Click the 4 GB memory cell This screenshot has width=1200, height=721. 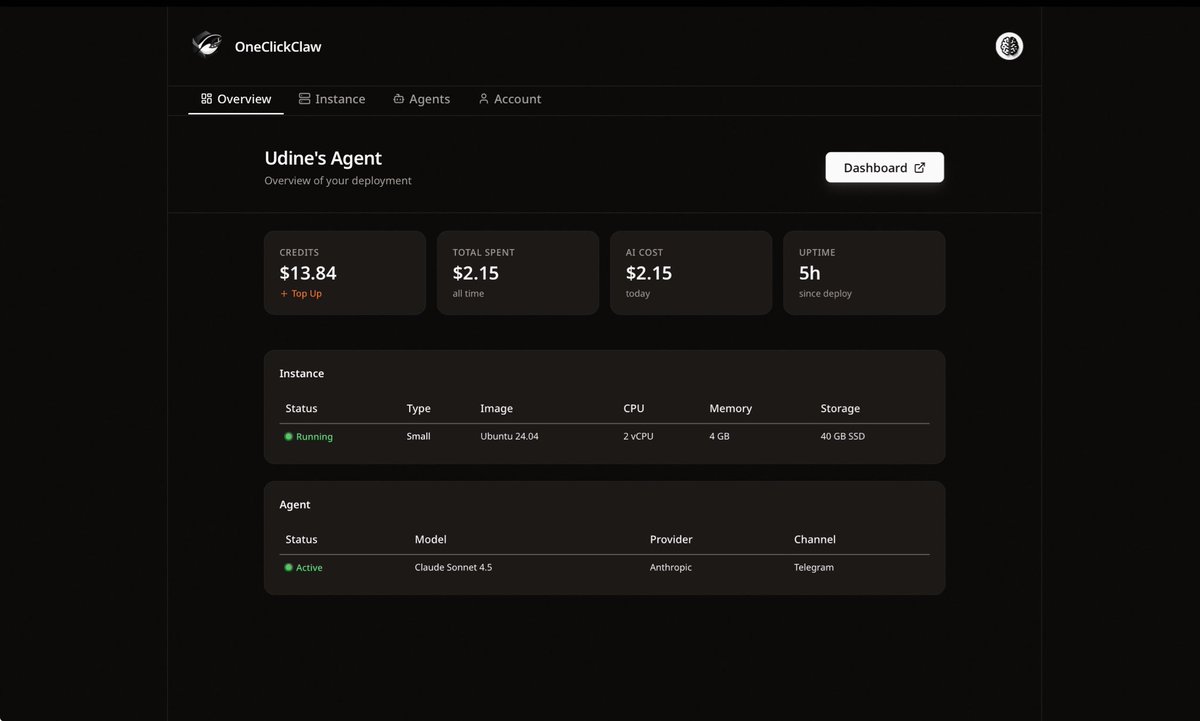(720, 437)
